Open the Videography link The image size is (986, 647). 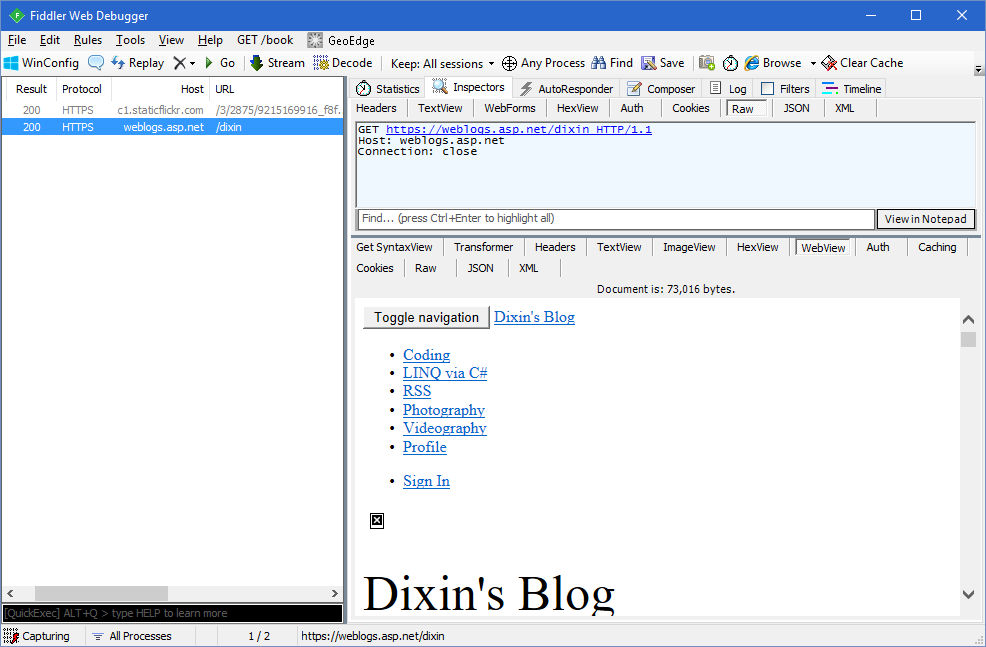[445, 428]
